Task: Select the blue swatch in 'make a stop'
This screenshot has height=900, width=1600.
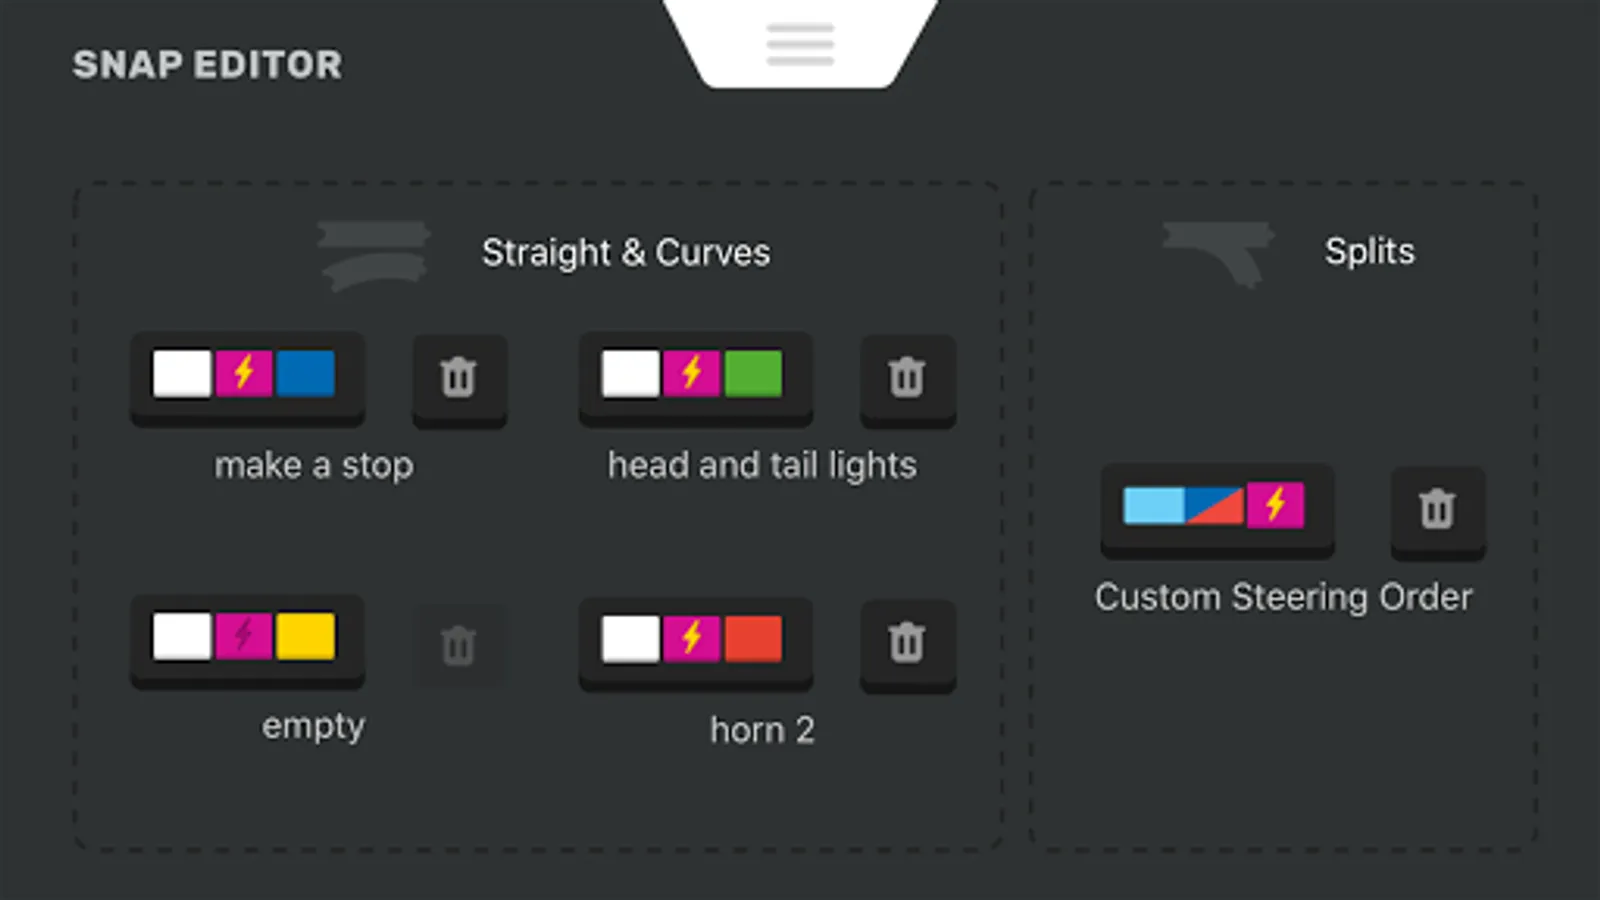Action: point(305,374)
